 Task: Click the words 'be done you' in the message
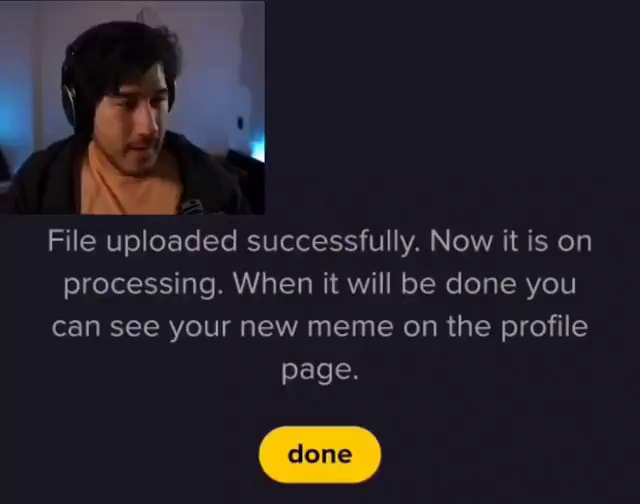pos(488,284)
